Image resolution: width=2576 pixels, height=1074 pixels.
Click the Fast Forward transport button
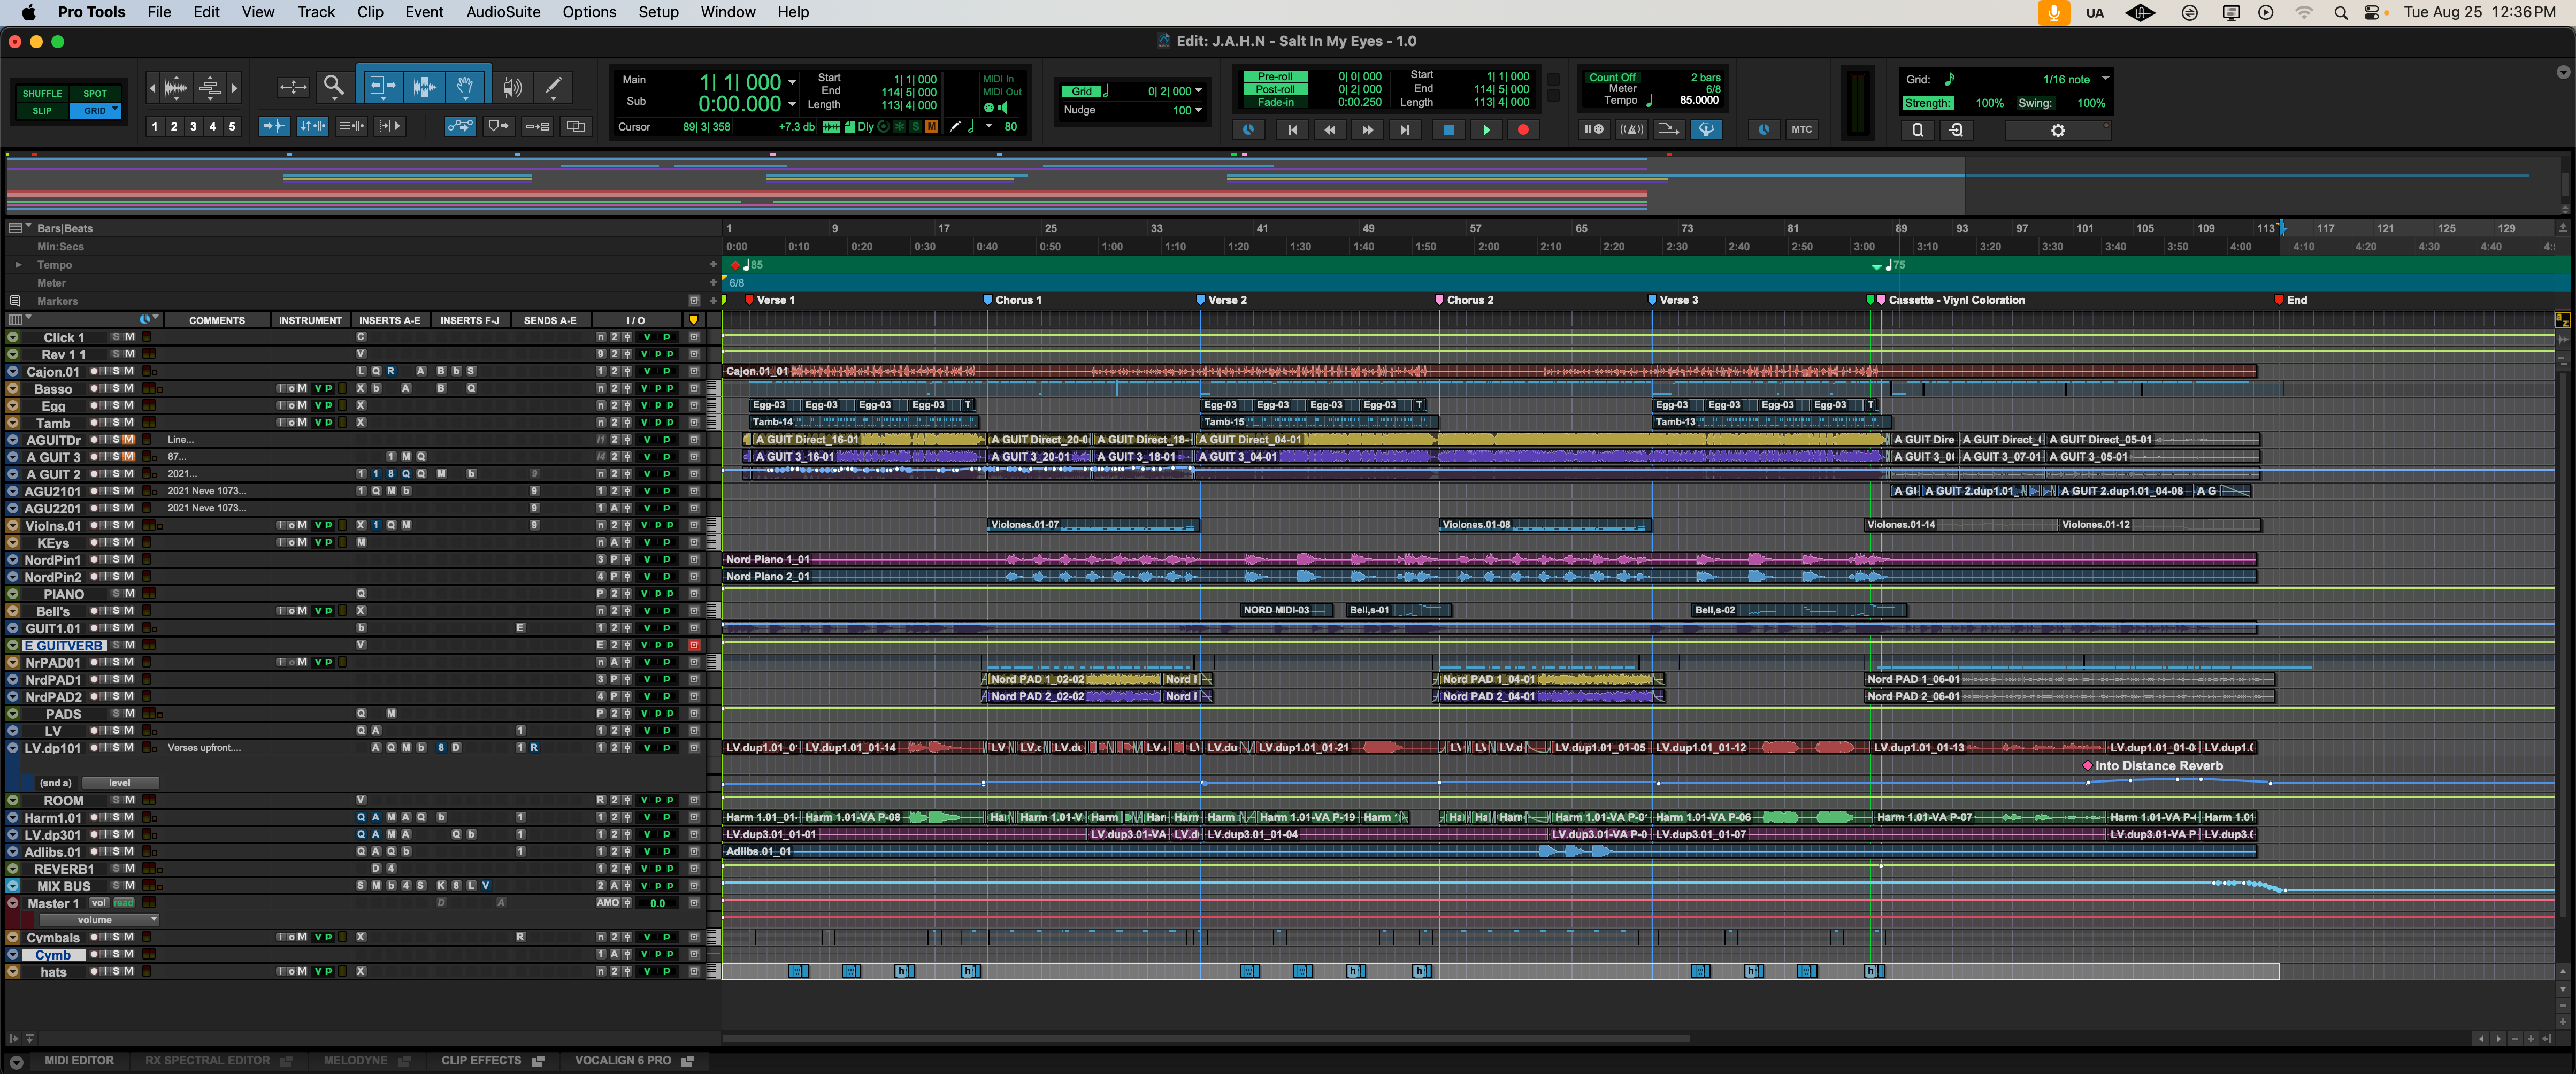tap(1367, 130)
